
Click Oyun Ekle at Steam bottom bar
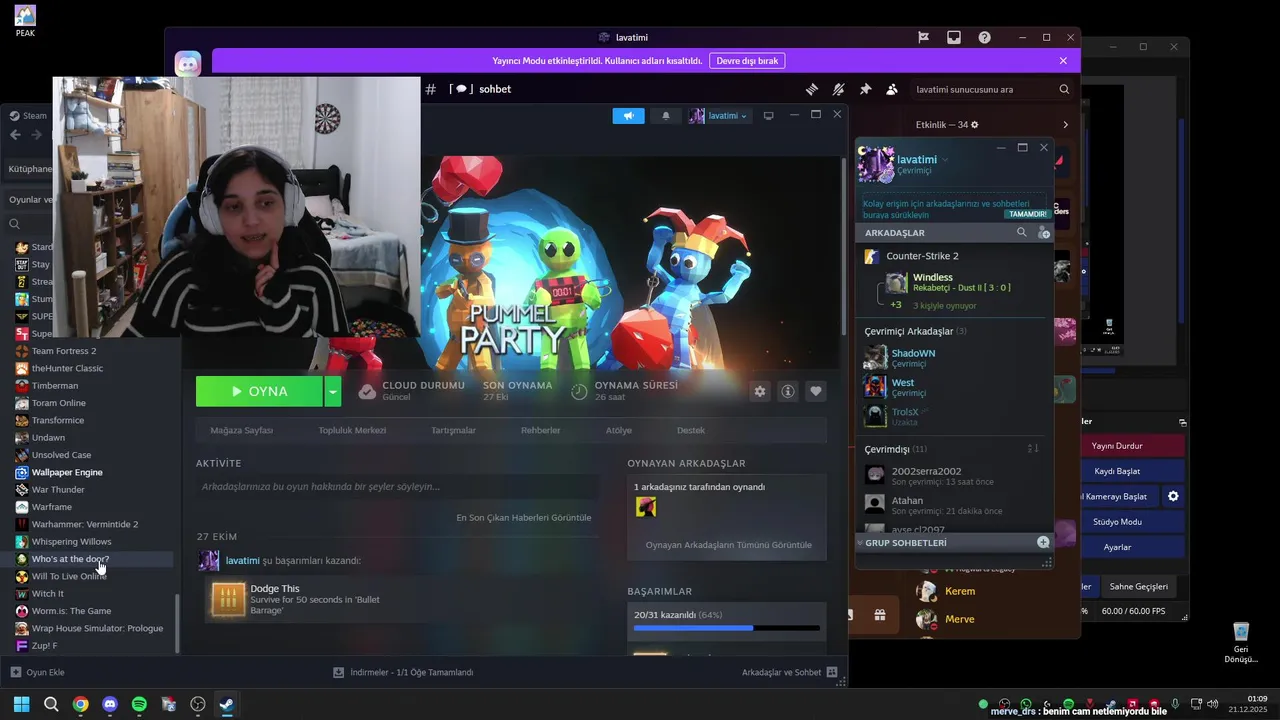[37, 672]
